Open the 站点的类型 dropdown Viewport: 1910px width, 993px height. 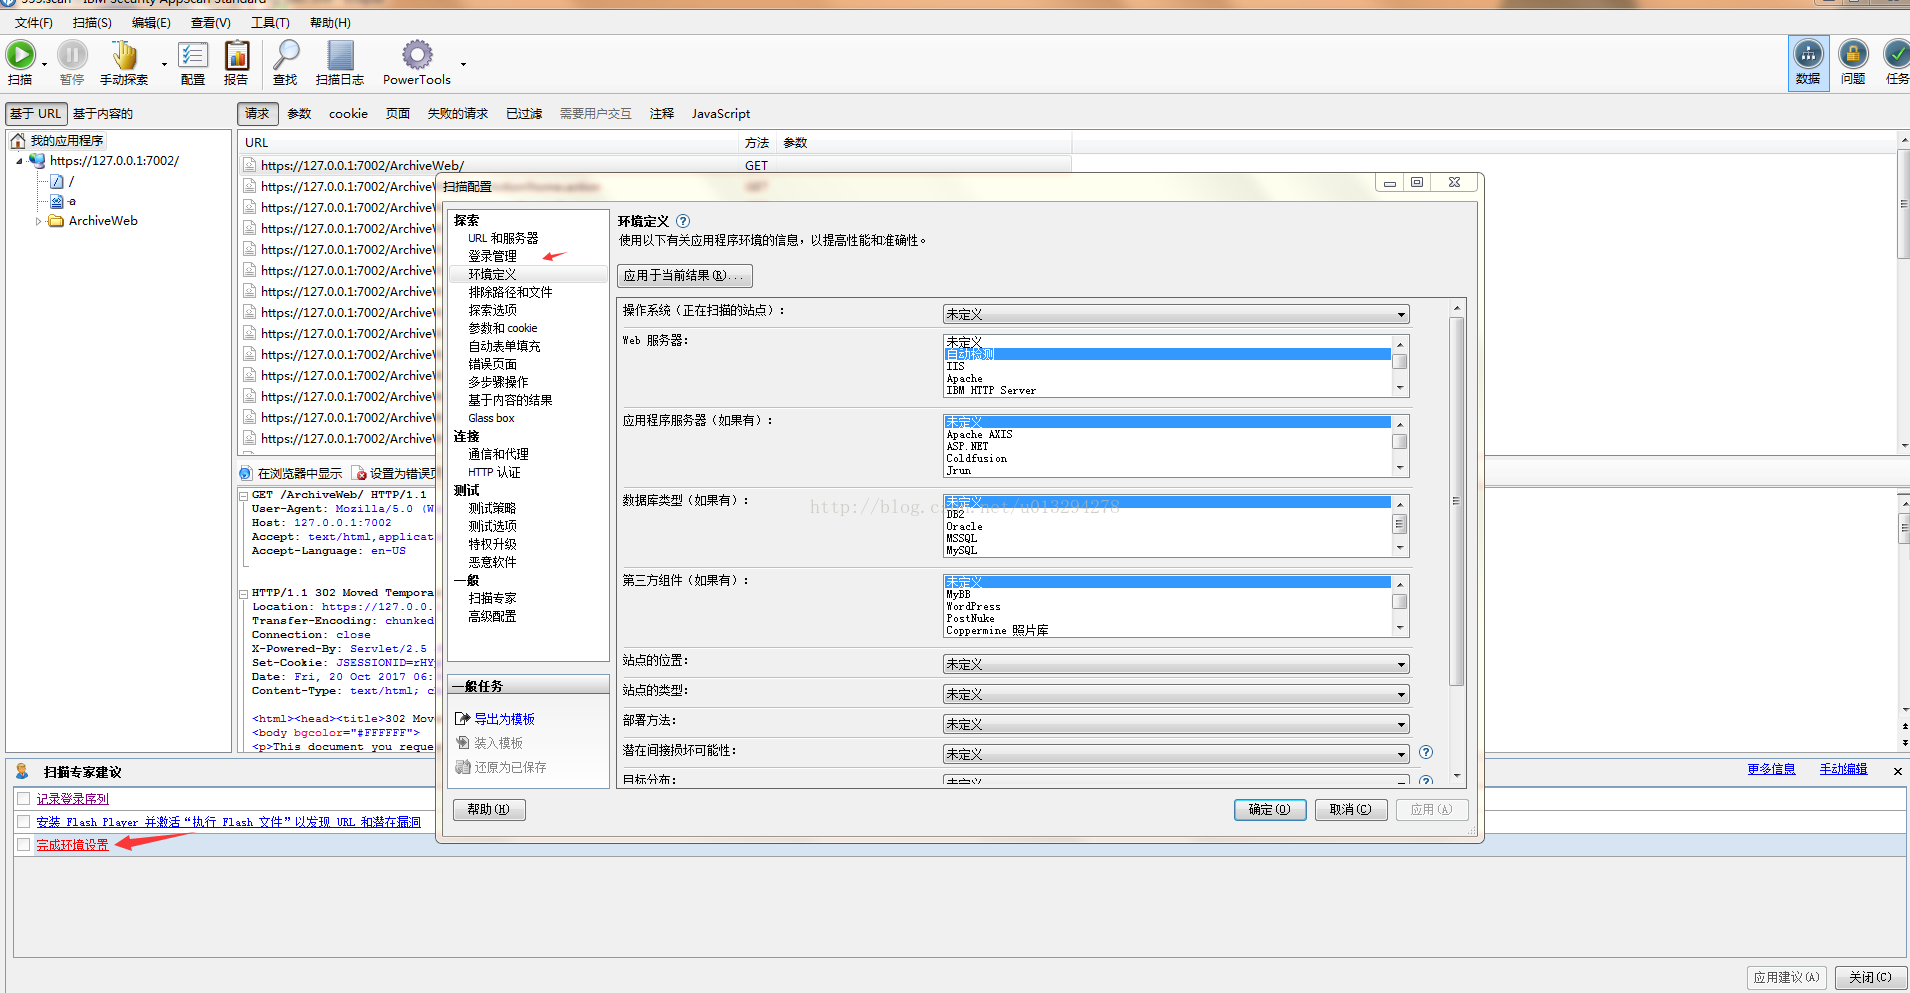1176,694
